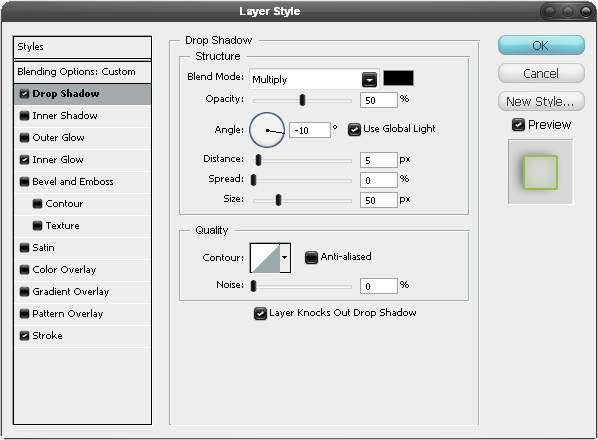Viewport: 598px width, 440px height.
Task: Click the style preview thumbnail
Action: tap(540, 172)
